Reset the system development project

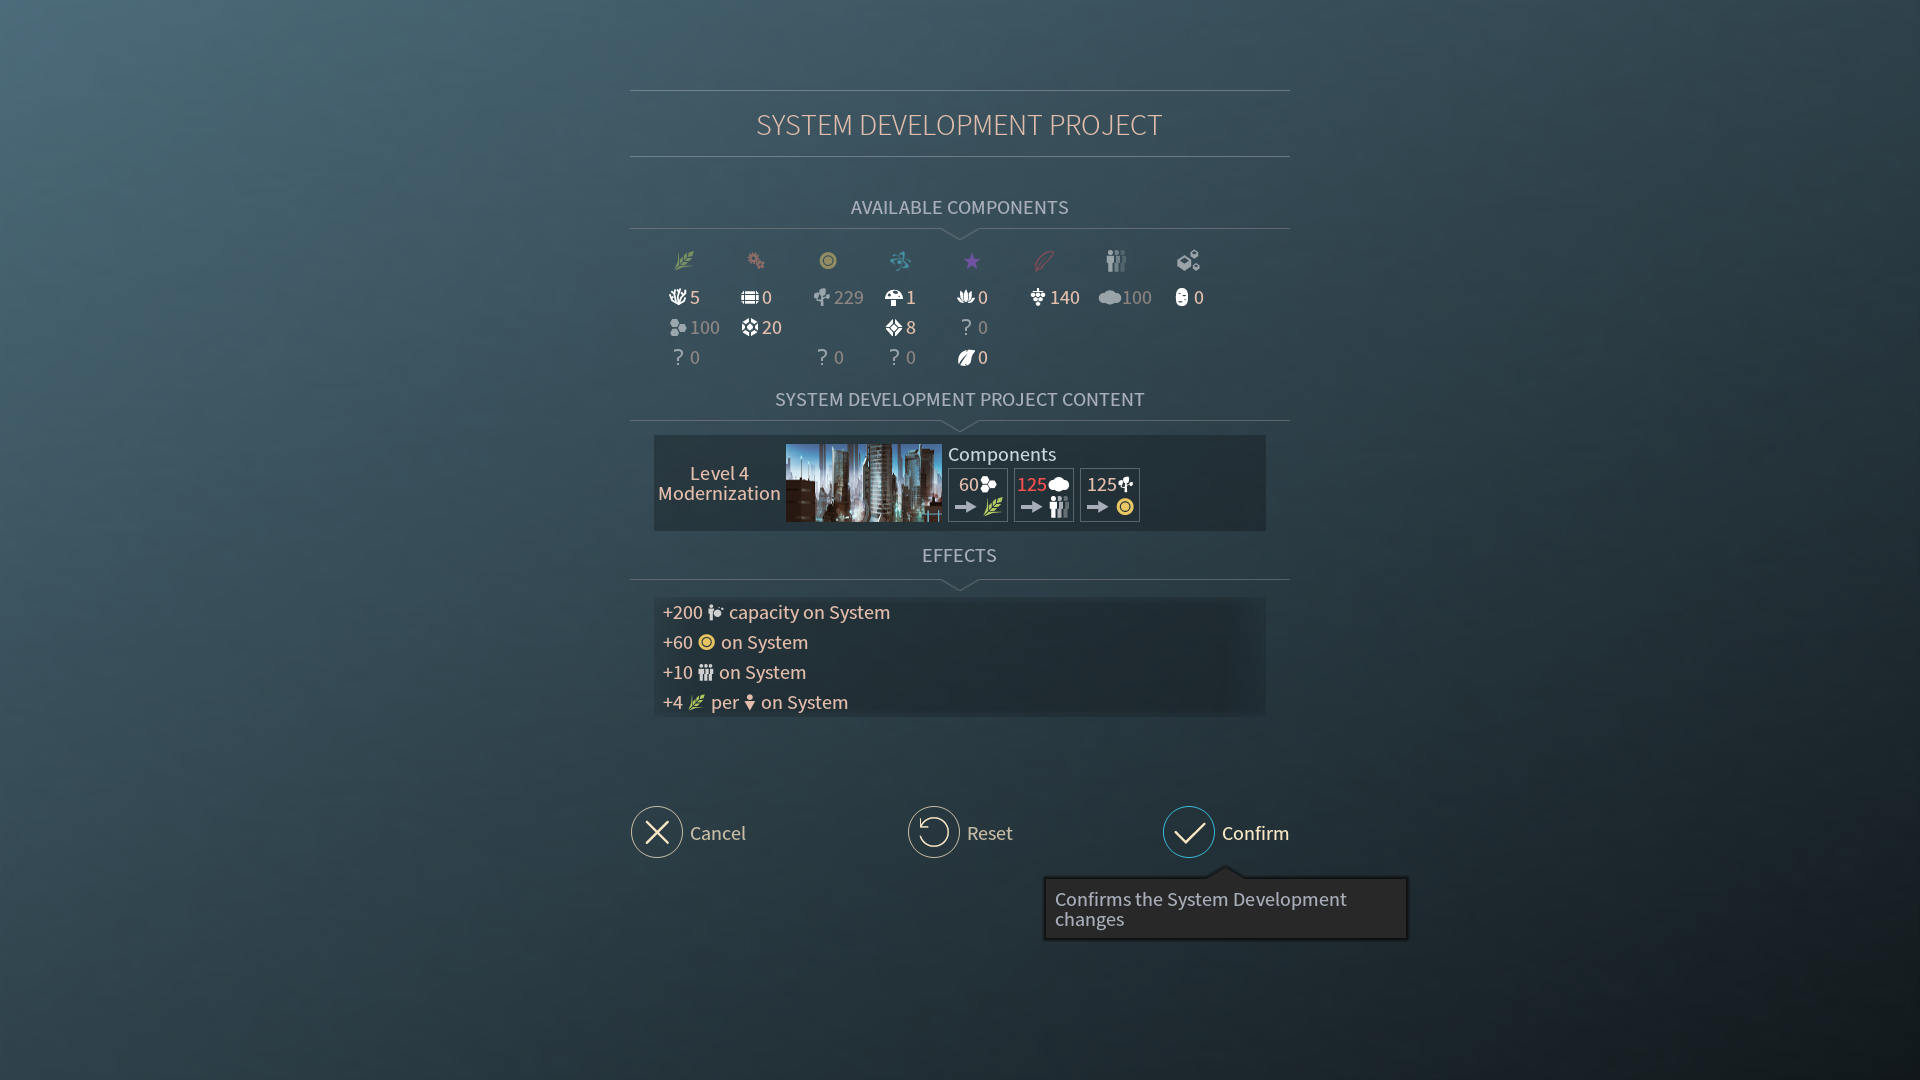pos(934,832)
